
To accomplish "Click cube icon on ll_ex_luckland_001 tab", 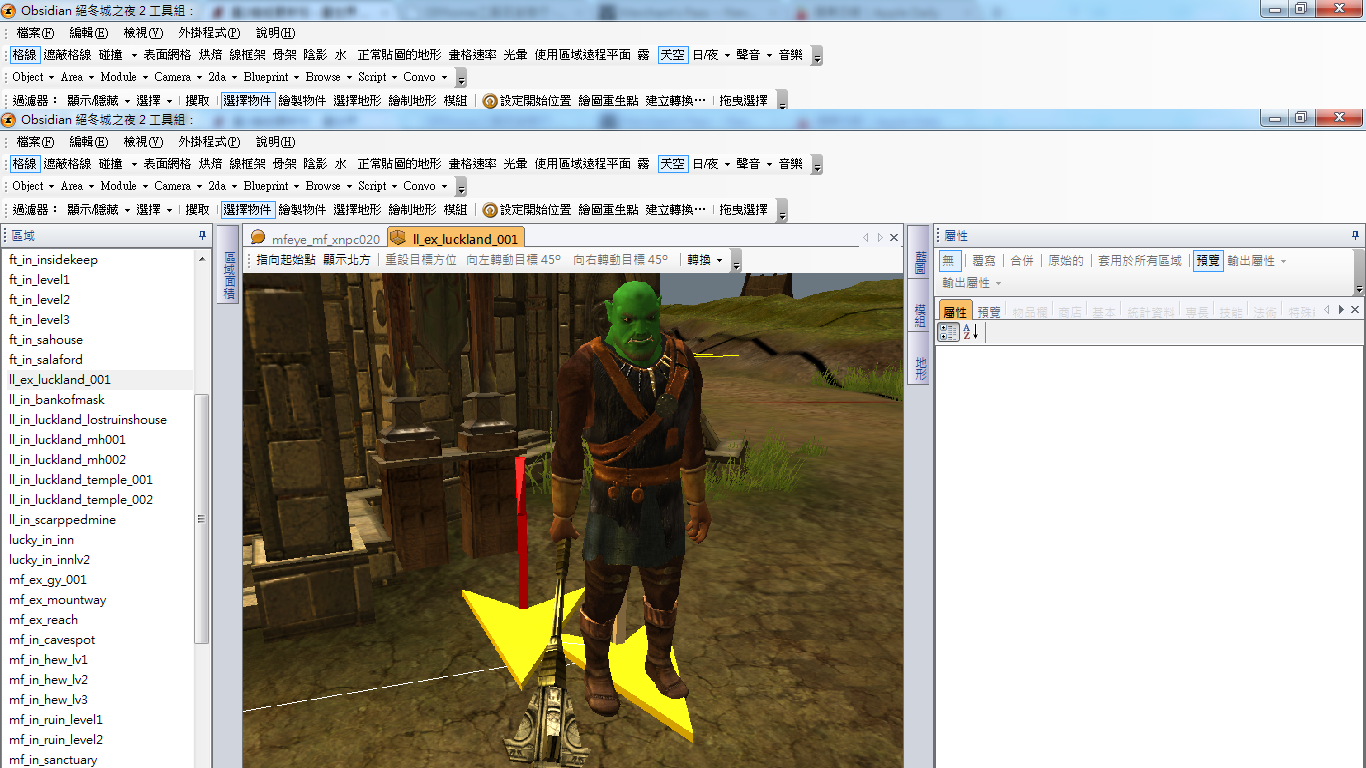I will 398,238.
